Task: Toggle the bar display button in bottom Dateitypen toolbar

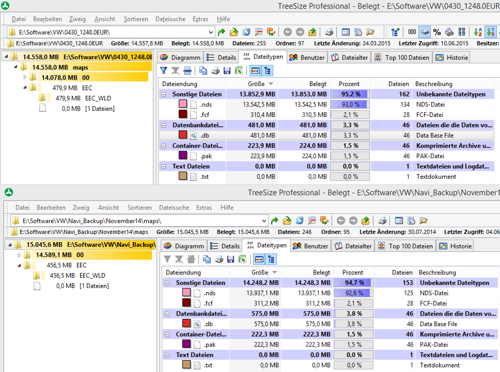Action: 259,259
